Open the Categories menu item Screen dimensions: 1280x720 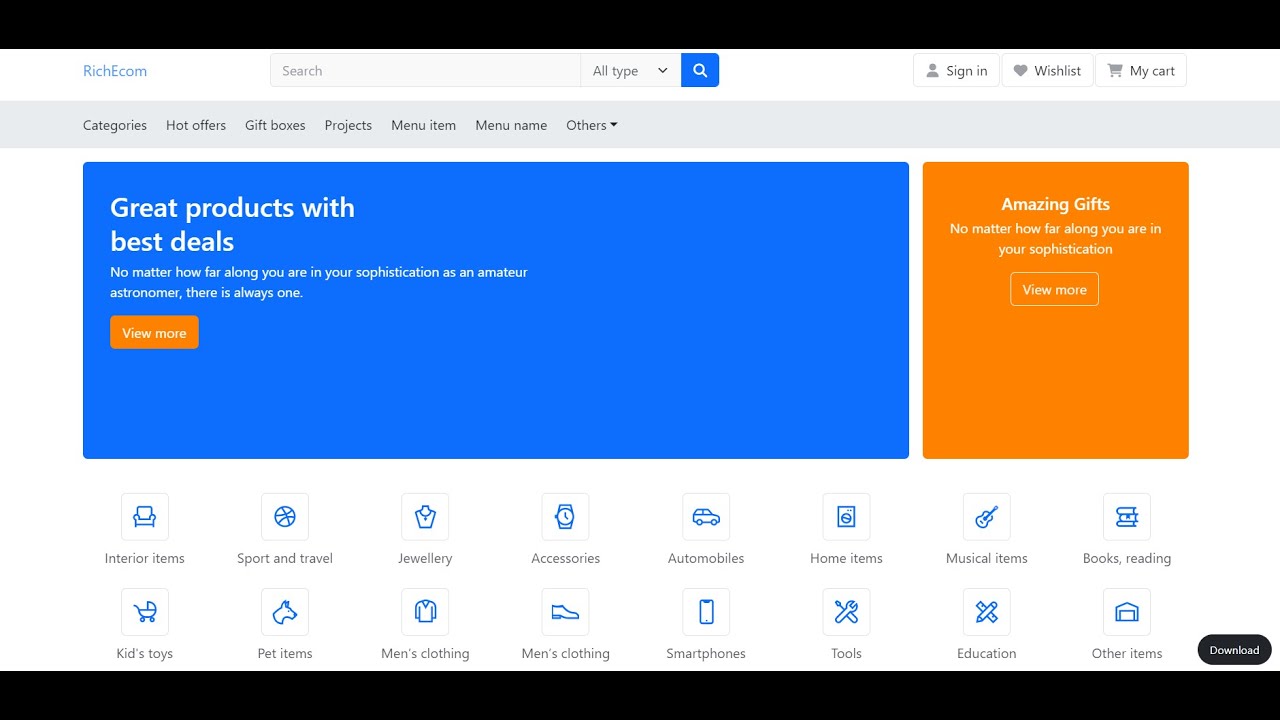(x=115, y=125)
